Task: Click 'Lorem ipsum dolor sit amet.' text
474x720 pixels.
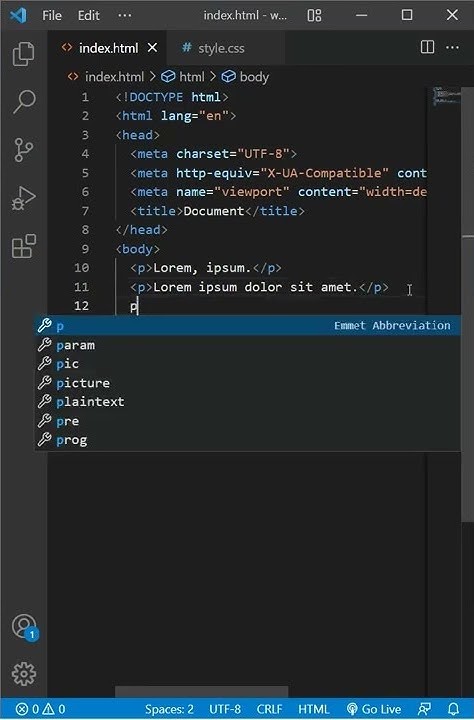Action: (255, 287)
